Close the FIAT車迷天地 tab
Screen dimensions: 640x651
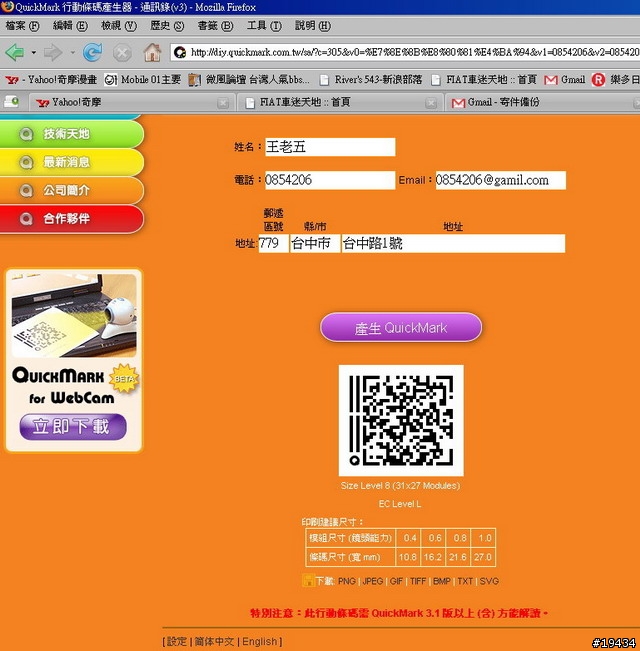click(431, 103)
